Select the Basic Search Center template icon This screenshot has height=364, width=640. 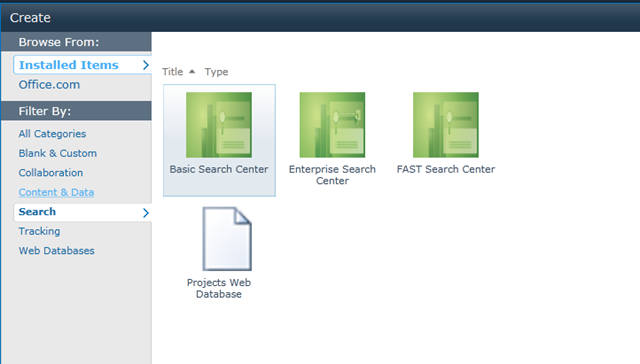click(x=219, y=124)
